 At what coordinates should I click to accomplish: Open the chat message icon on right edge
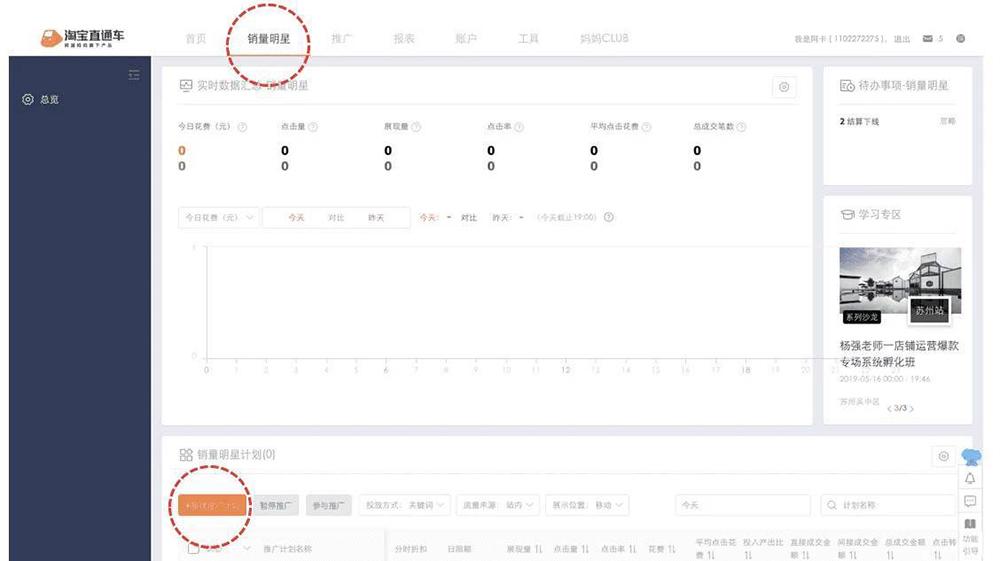point(970,501)
